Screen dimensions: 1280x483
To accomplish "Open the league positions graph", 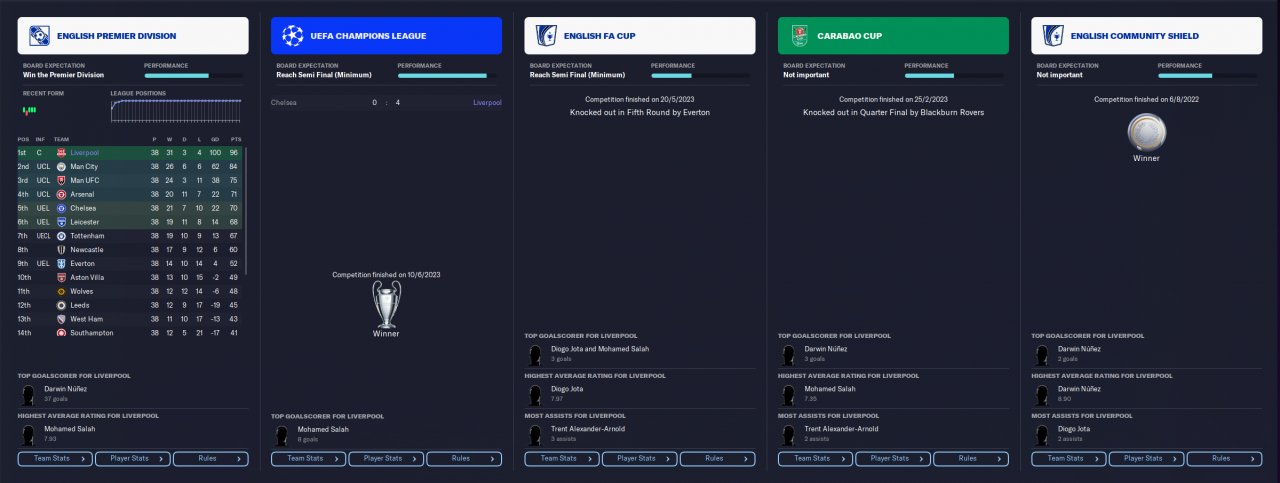I will (x=178, y=110).
